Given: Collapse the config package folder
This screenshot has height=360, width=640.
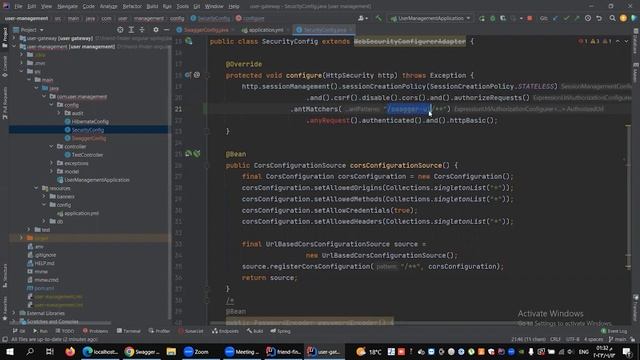Looking at the screenshot, I should click(x=51, y=105).
